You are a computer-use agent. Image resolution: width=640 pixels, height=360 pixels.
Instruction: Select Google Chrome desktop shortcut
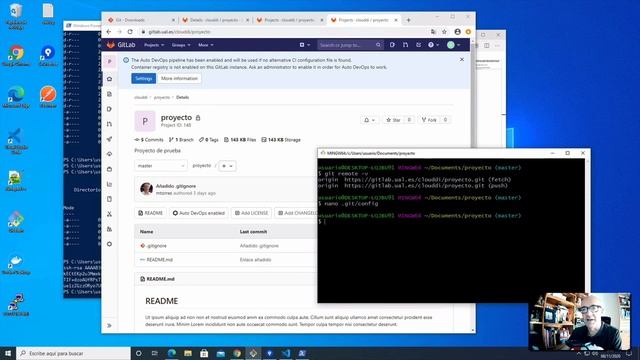pyautogui.click(x=16, y=56)
